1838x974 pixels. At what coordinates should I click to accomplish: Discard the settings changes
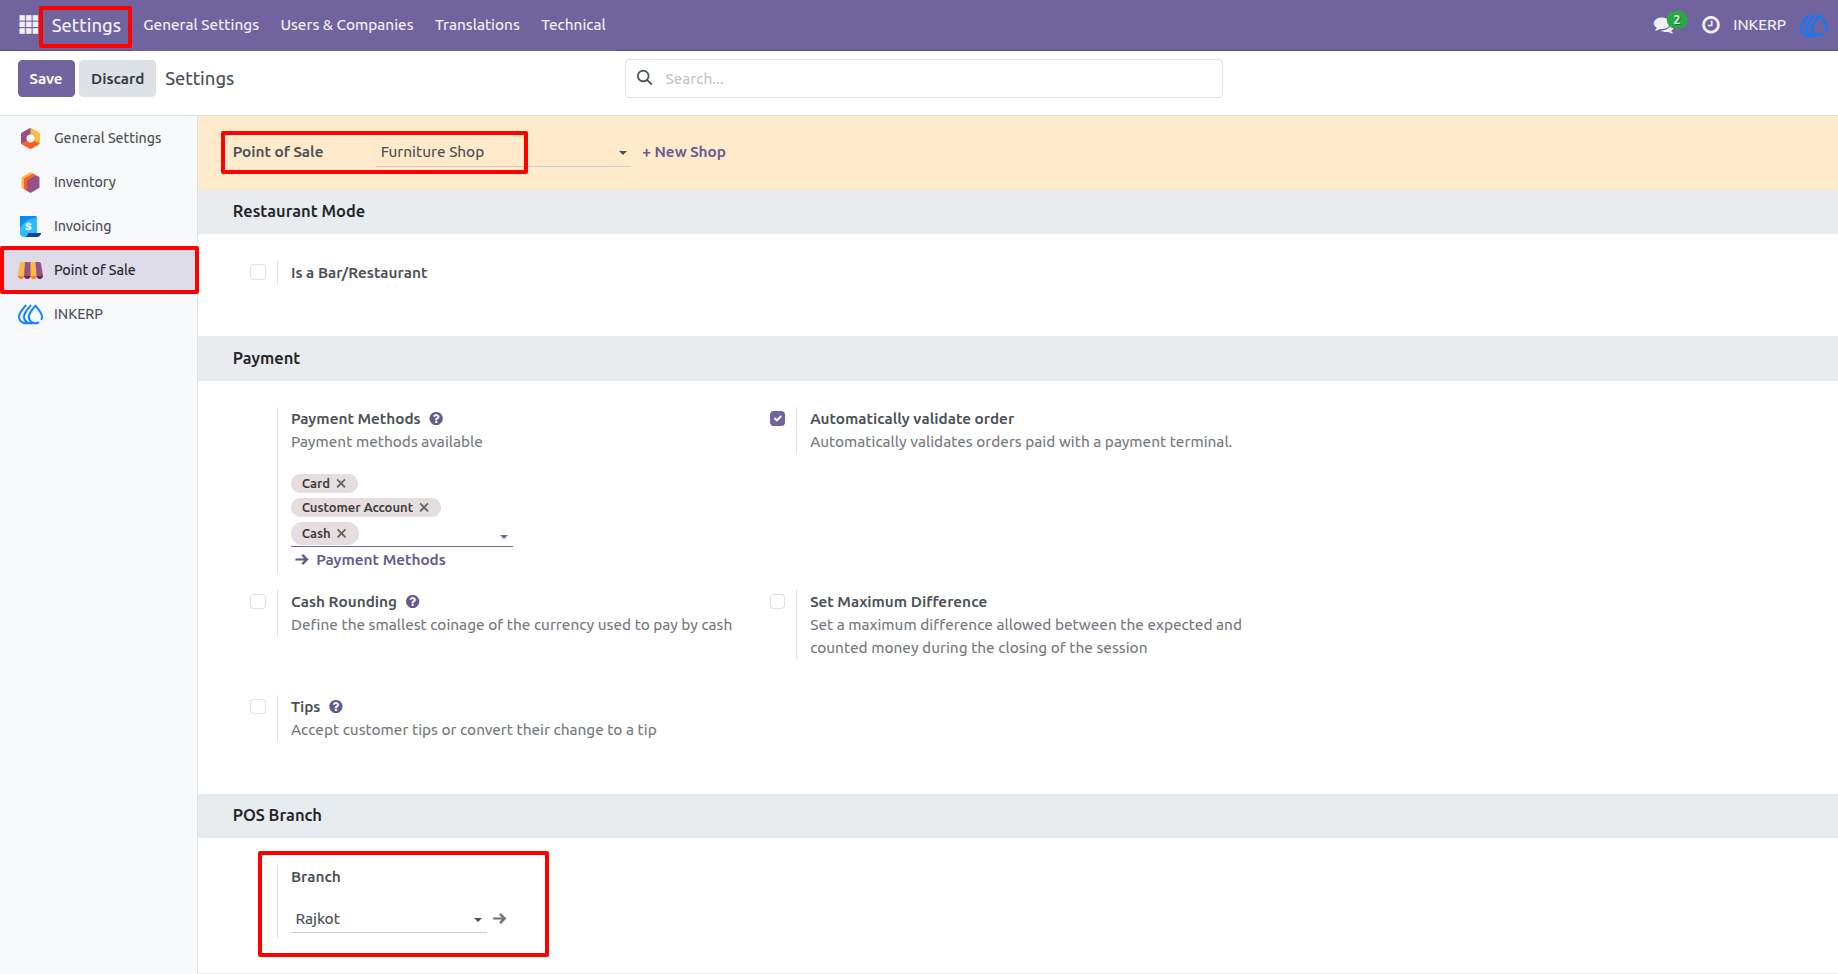tap(118, 78)
